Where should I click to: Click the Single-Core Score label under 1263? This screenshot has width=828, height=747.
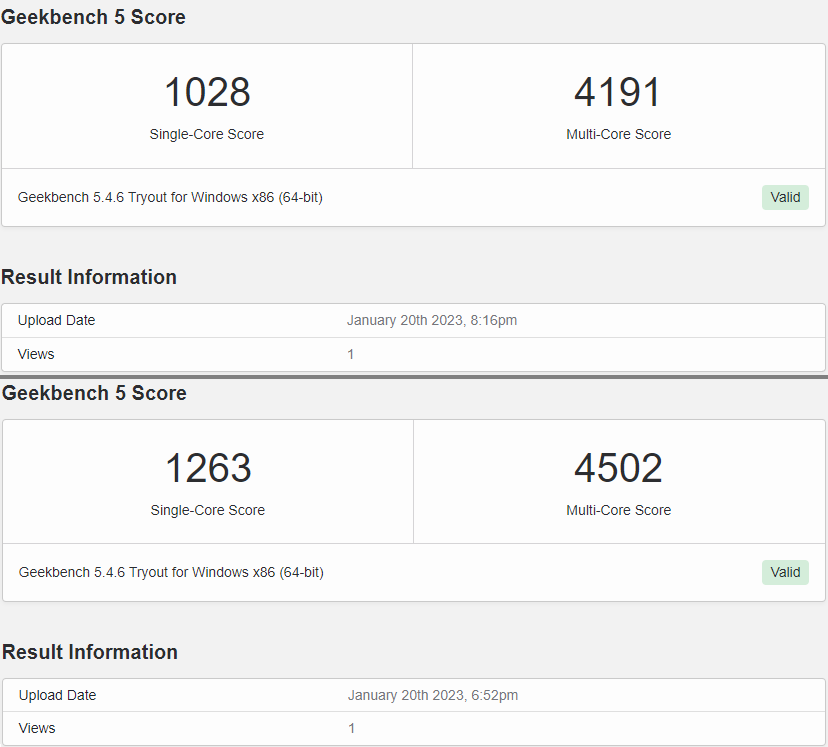(x=208, y=510)
